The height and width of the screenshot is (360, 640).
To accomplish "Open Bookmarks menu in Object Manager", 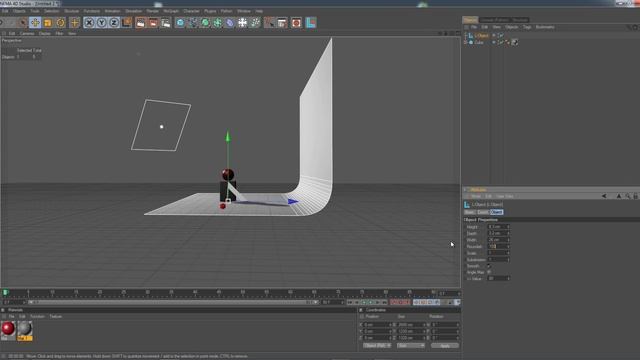I will (x=545, y=27).
